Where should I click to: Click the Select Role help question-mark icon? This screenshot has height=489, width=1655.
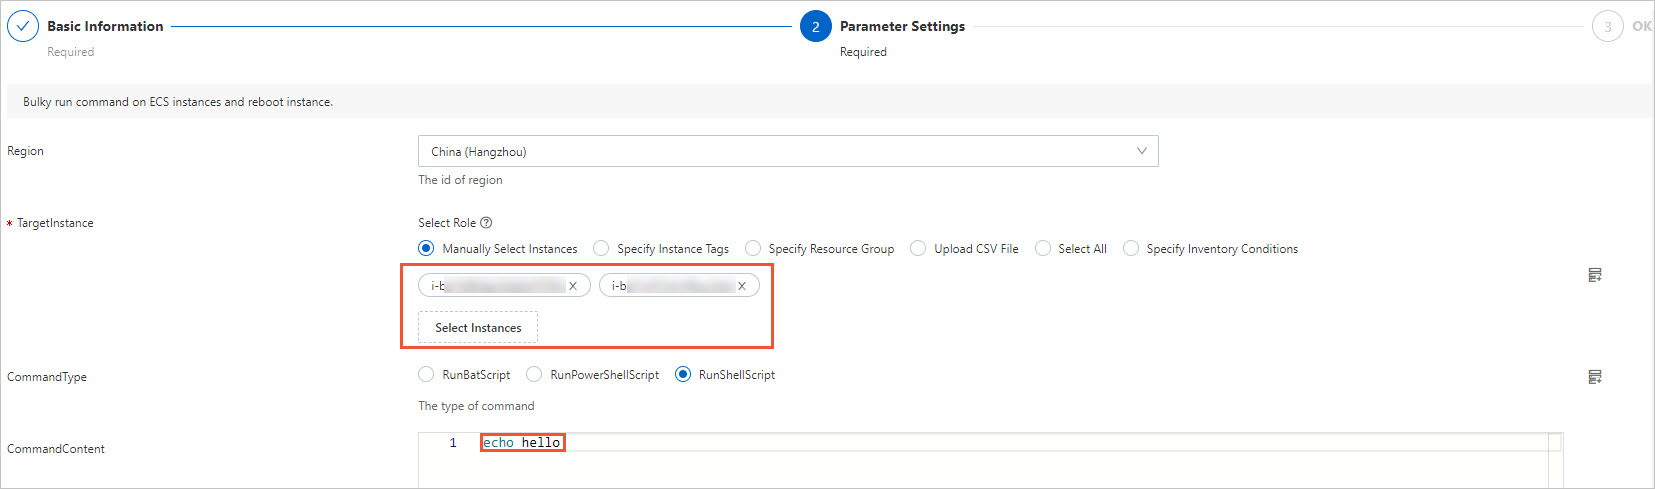tap(486, 223)
